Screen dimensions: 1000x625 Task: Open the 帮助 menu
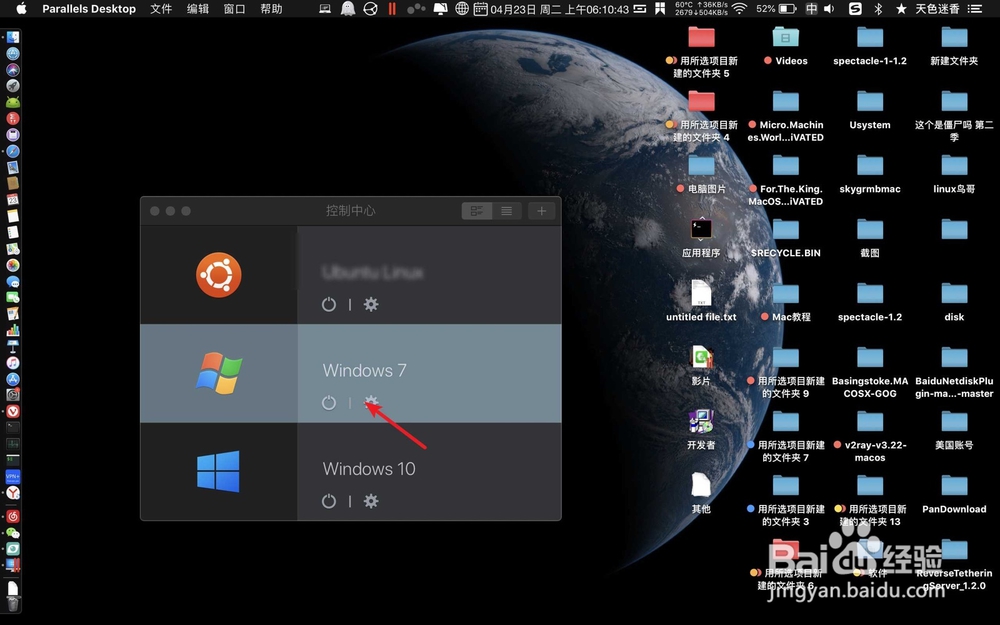click(x=272, y=9)
